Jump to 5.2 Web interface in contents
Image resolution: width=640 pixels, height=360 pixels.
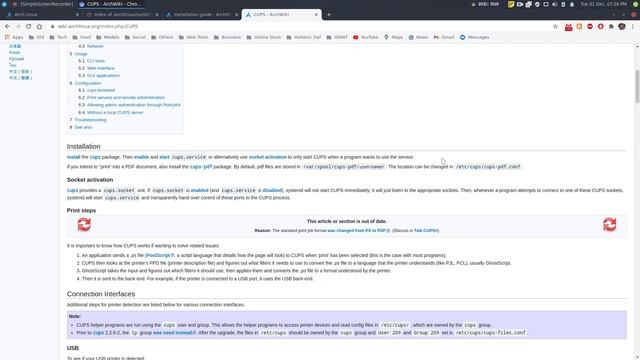(x=96, y=68)
